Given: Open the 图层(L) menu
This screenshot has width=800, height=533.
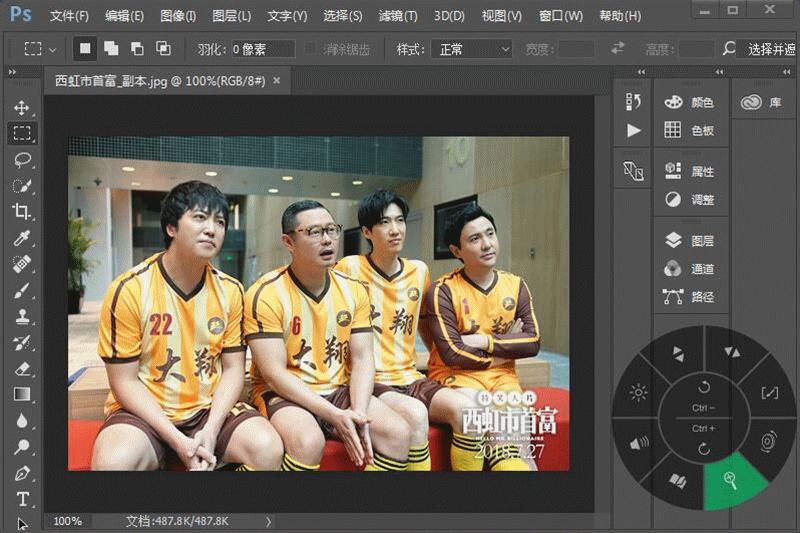Looking at the screenshot, I should [x=232, y=16].
